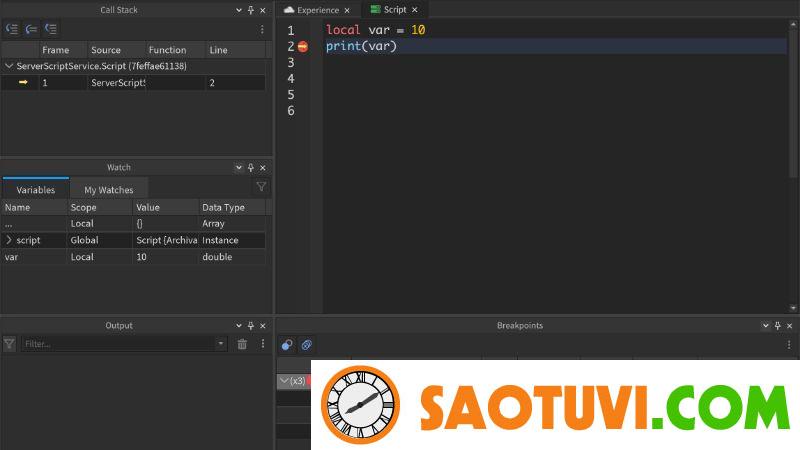The height and width of the screenshot is (450, 800).
Task: Open the Breakpoints panel options menu
Action: tap(789, 345)
